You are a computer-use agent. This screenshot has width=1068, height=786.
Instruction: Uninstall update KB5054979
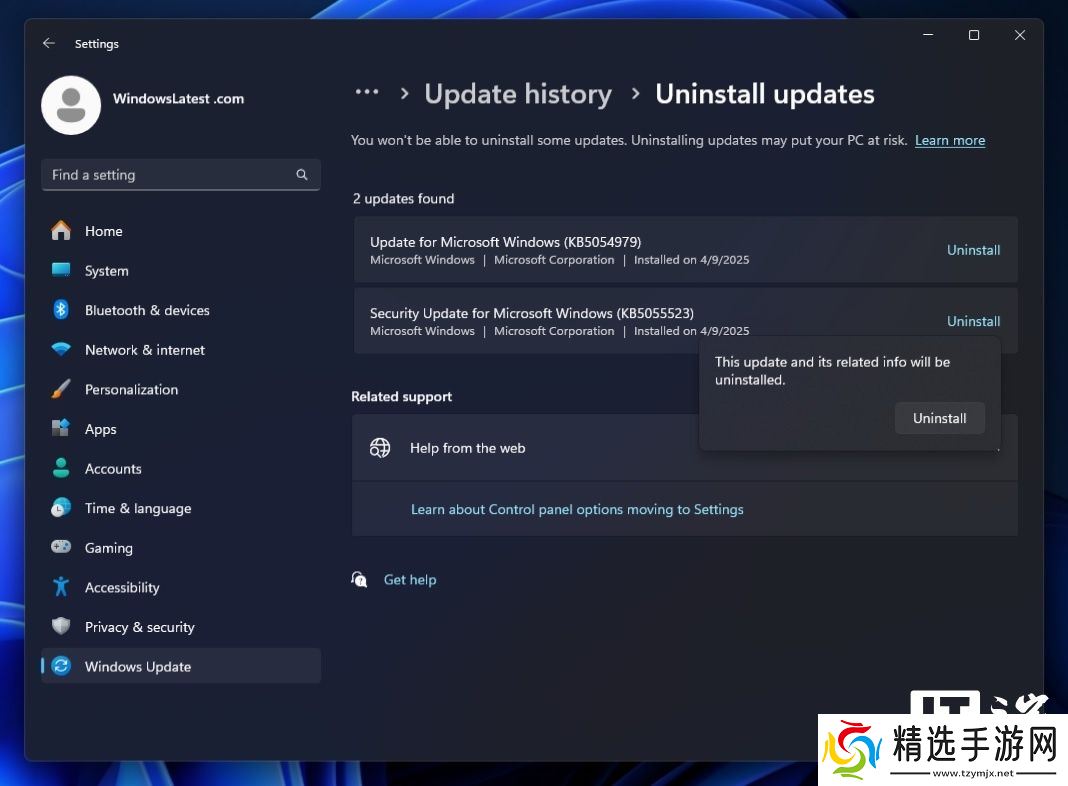(x=973, y=250)
